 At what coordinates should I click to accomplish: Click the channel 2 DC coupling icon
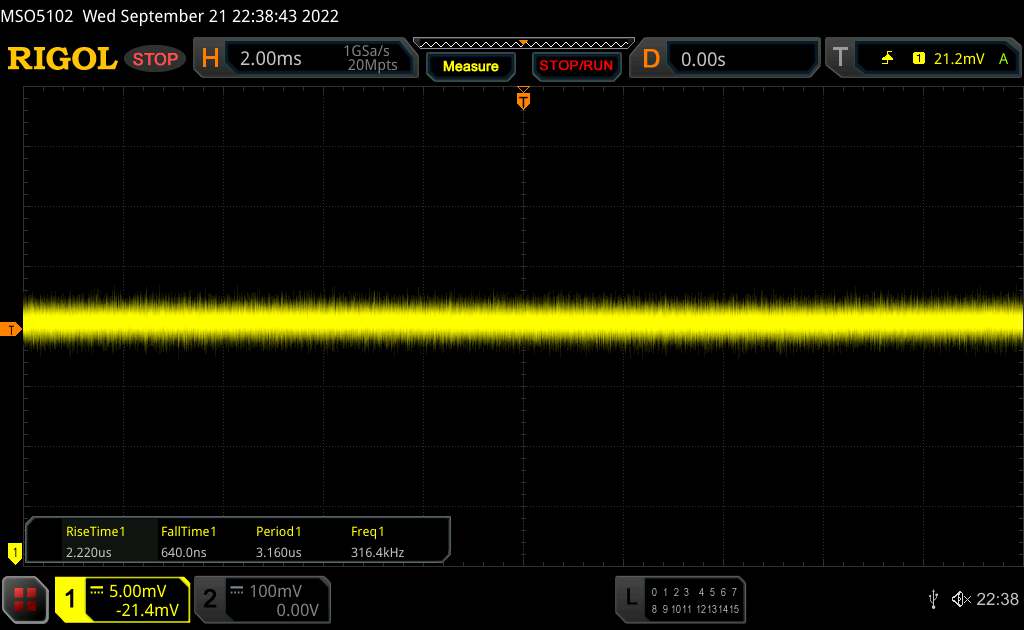236,591
